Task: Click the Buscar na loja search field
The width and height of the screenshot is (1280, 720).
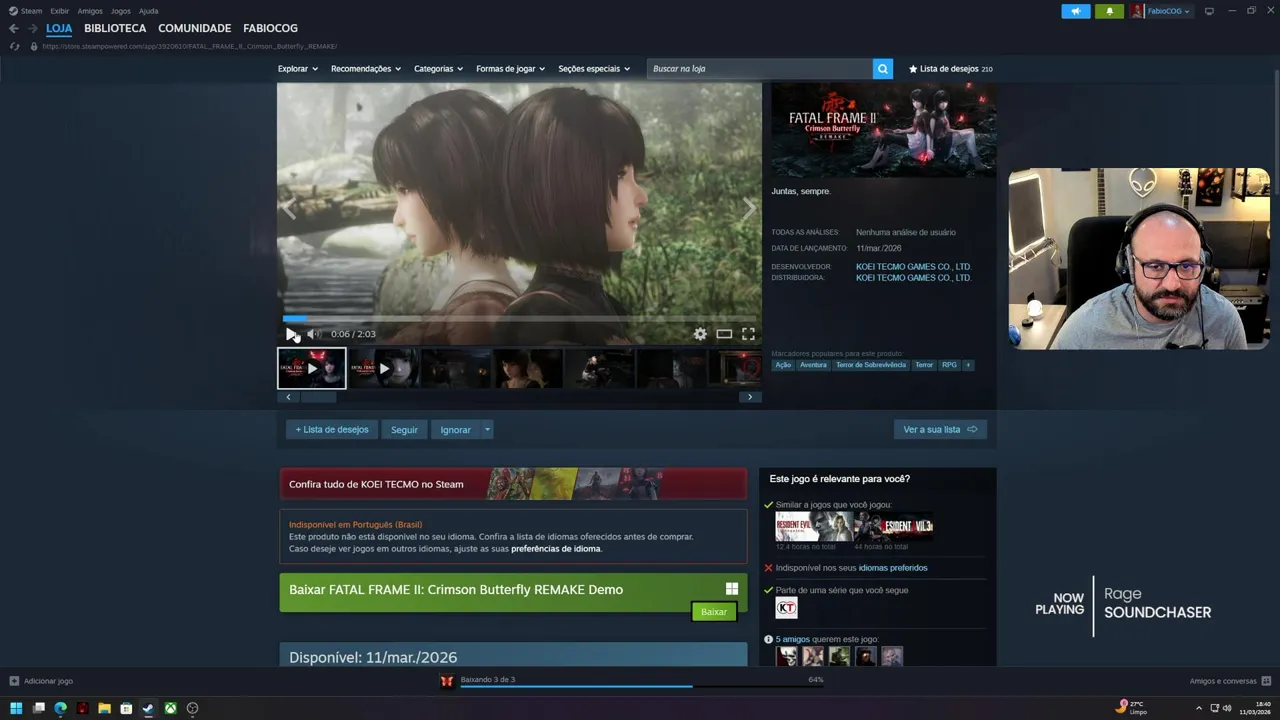Action: 760,69
